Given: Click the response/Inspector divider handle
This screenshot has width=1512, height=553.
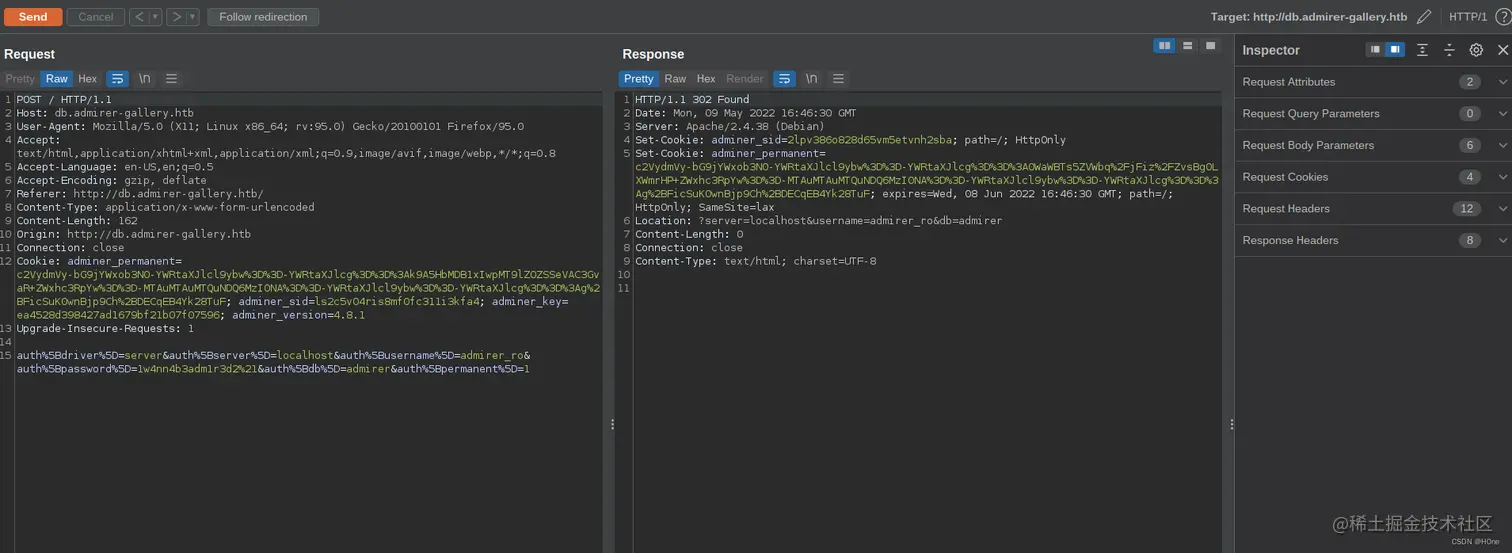Looking at the screenshot, I should (x=1231, y=424).
